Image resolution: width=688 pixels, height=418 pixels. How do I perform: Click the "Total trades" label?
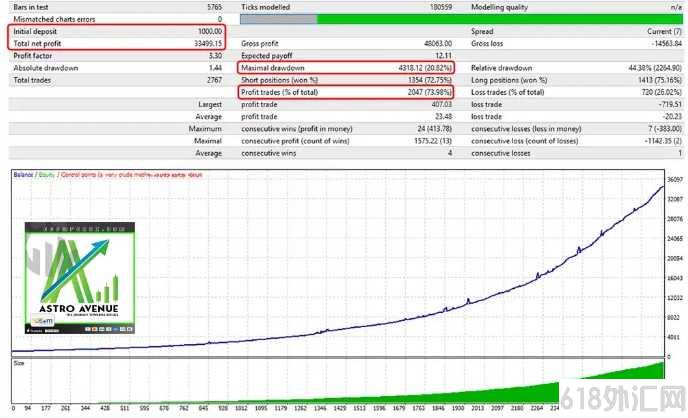pos(32,80)
